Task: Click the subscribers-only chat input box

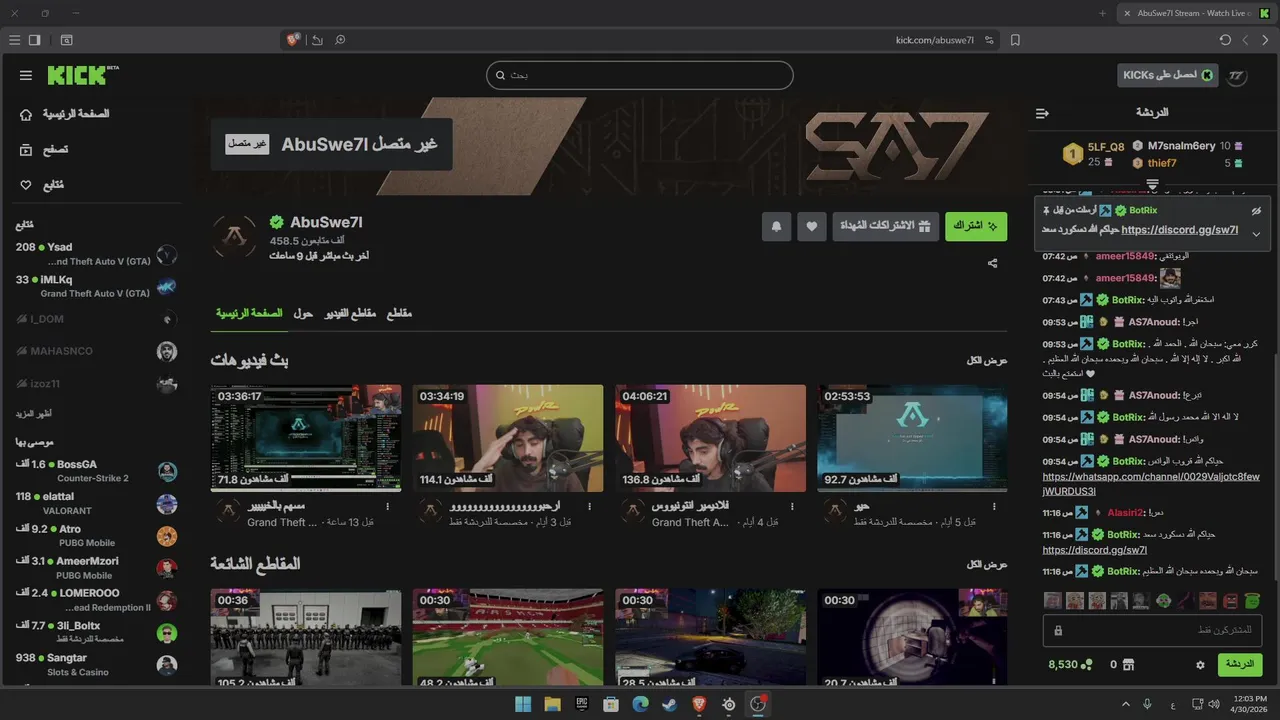Action: pos(1152,630)
